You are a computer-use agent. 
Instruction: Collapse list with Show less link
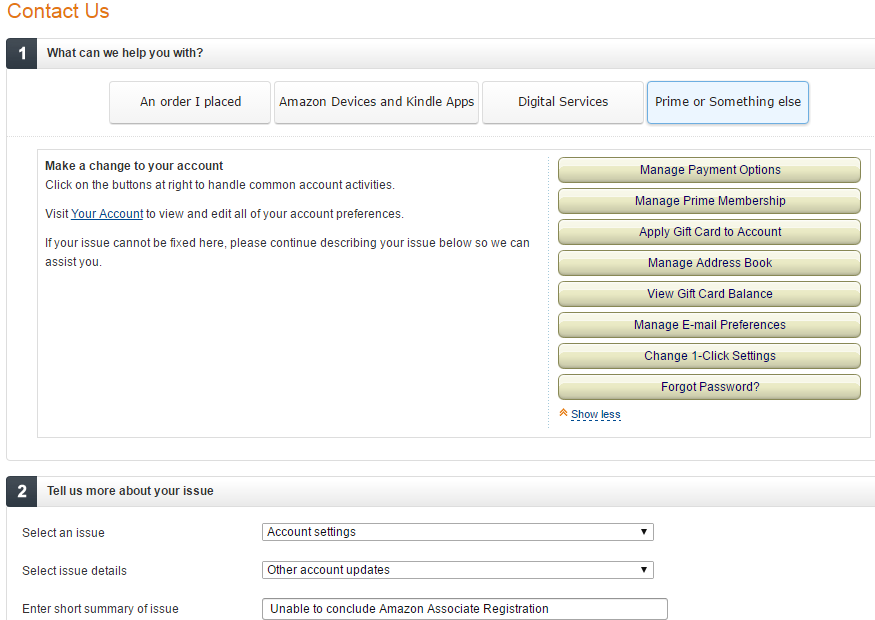[595, 415]
